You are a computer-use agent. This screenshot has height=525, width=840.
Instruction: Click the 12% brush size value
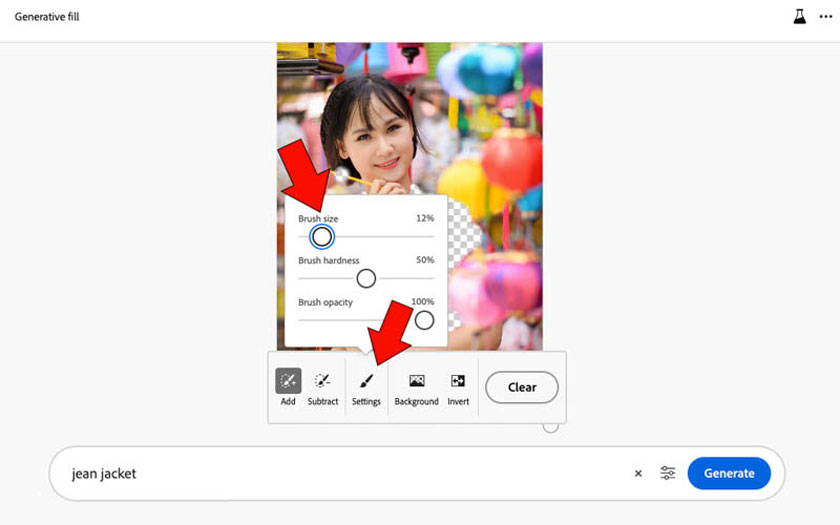(425, 218)
